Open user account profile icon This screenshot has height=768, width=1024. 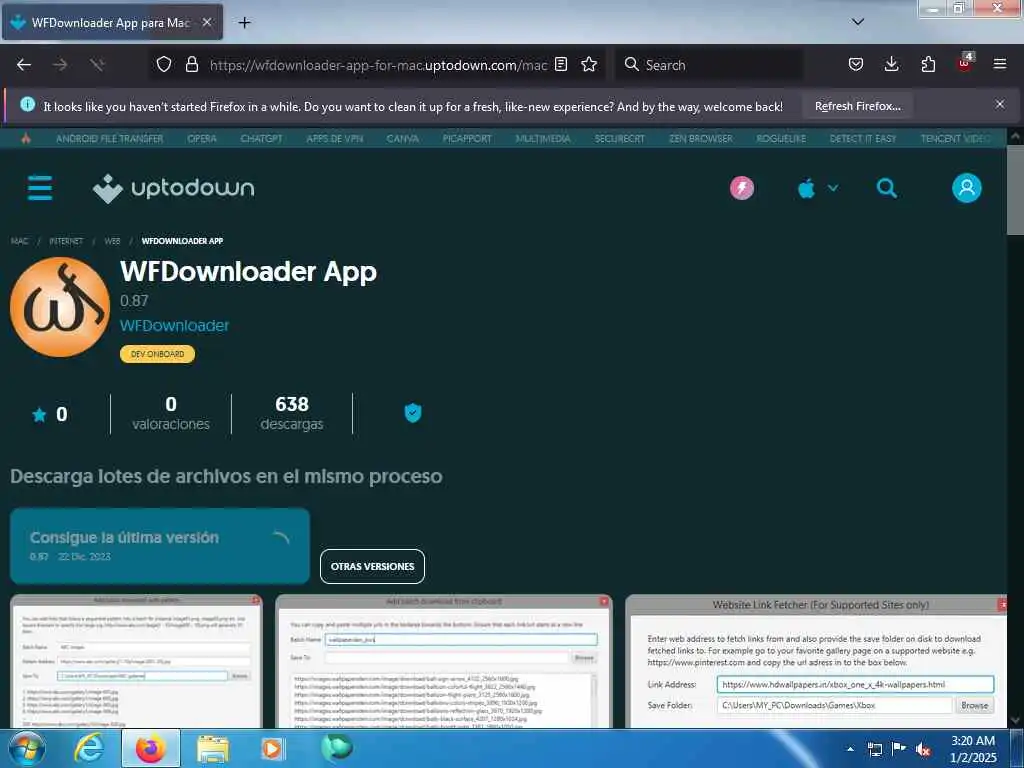(967, 188)
